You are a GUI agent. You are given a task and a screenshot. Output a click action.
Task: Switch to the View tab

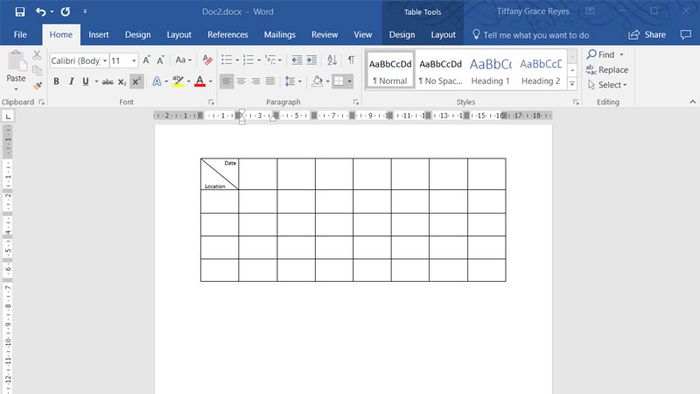coord(362,35)
